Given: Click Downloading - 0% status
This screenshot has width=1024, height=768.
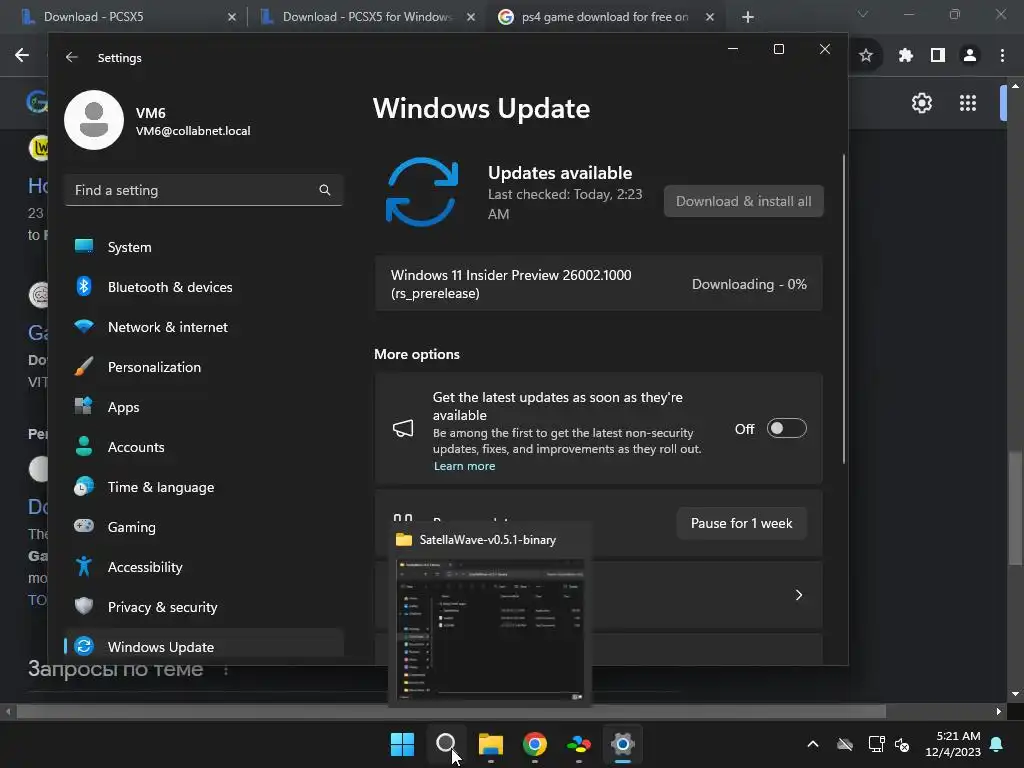Looking at the screenshot, I should point(749,284).
